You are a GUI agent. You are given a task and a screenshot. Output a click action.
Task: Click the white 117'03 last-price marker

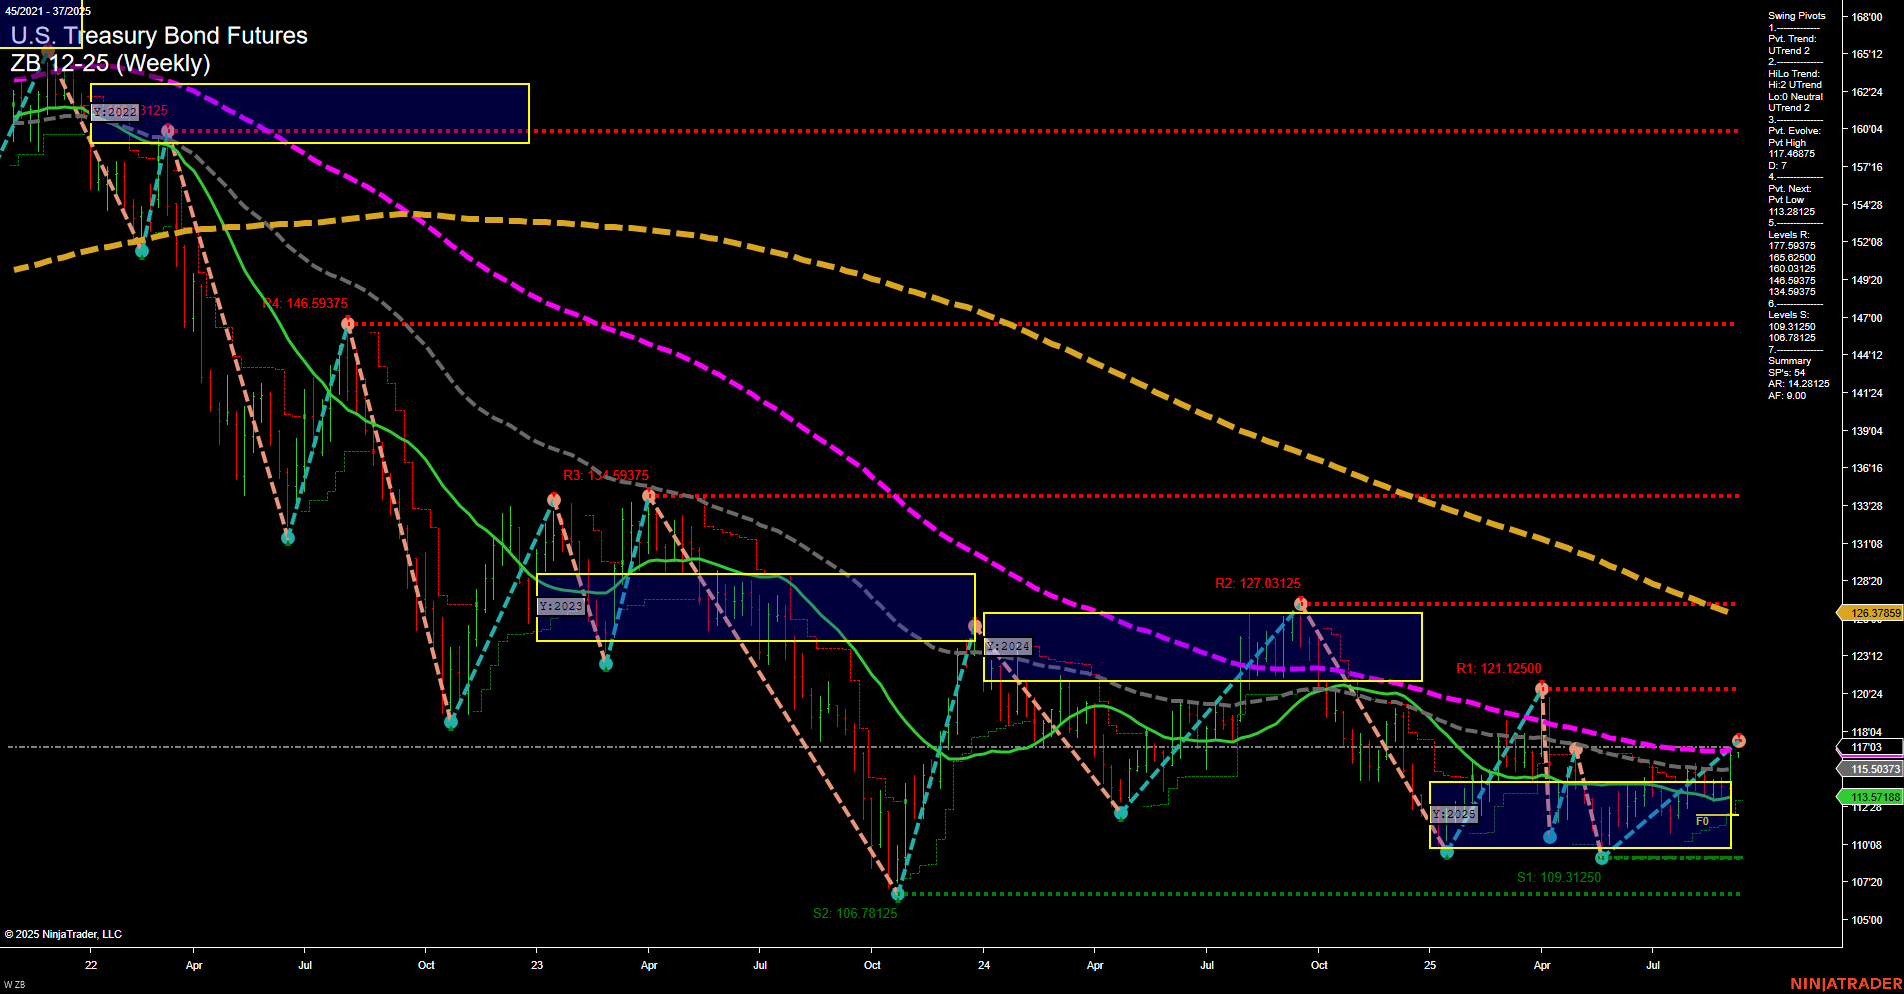click(1872, 747)
